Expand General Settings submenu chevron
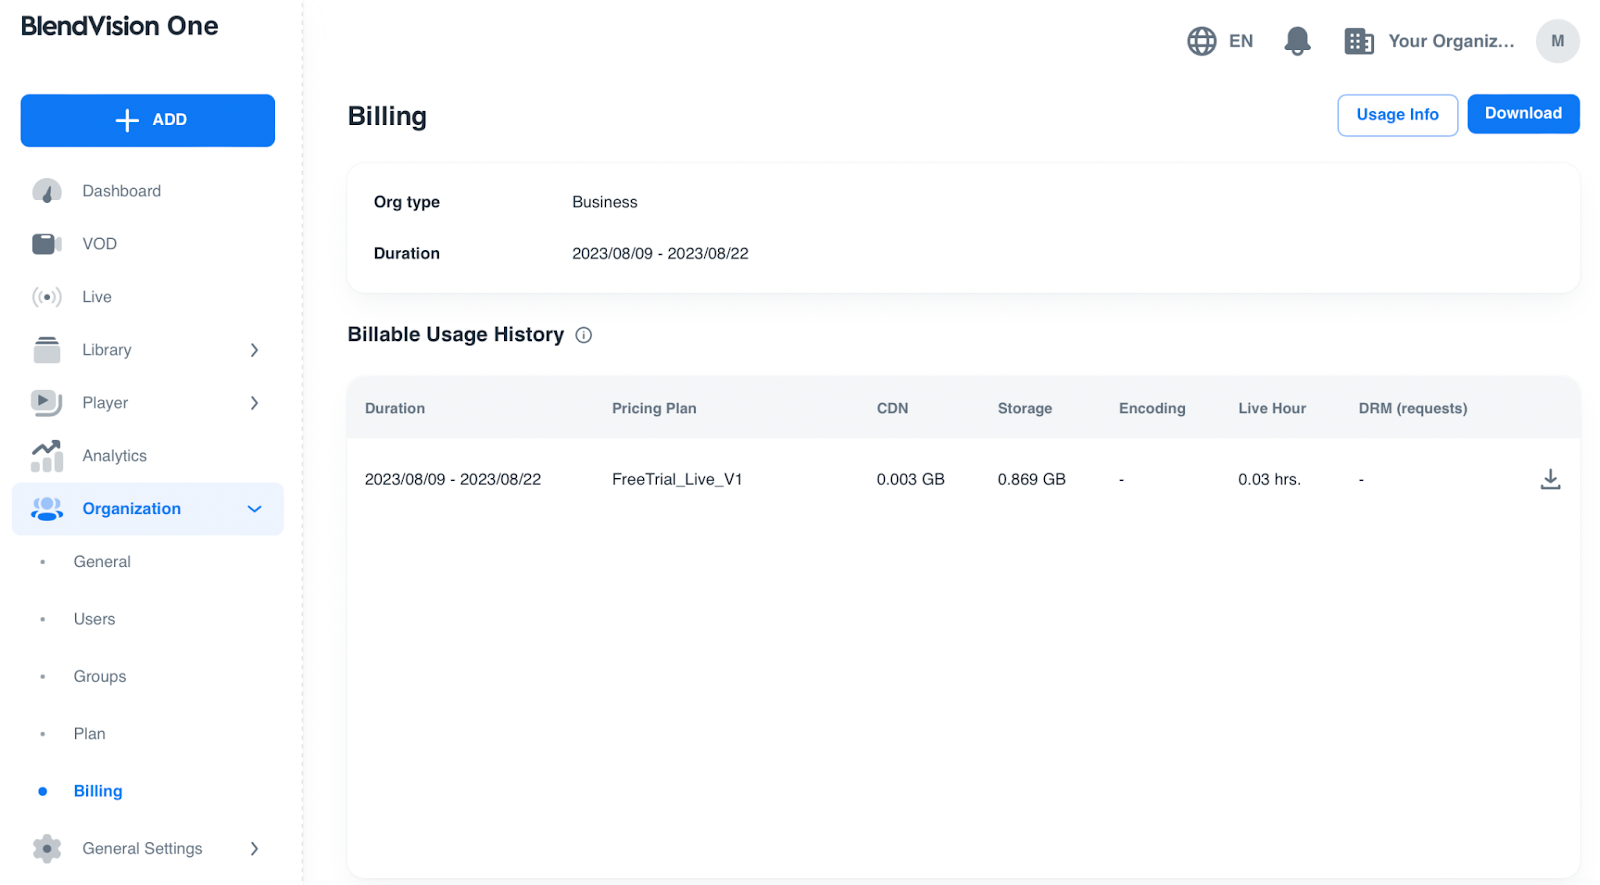Viewport: 1600px width, 885px height. click(x=254, y=849)
